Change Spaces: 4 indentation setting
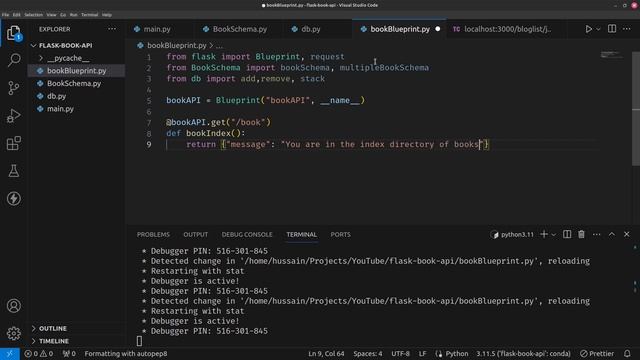This screenshot has width=640, height=360. (368, 353)
